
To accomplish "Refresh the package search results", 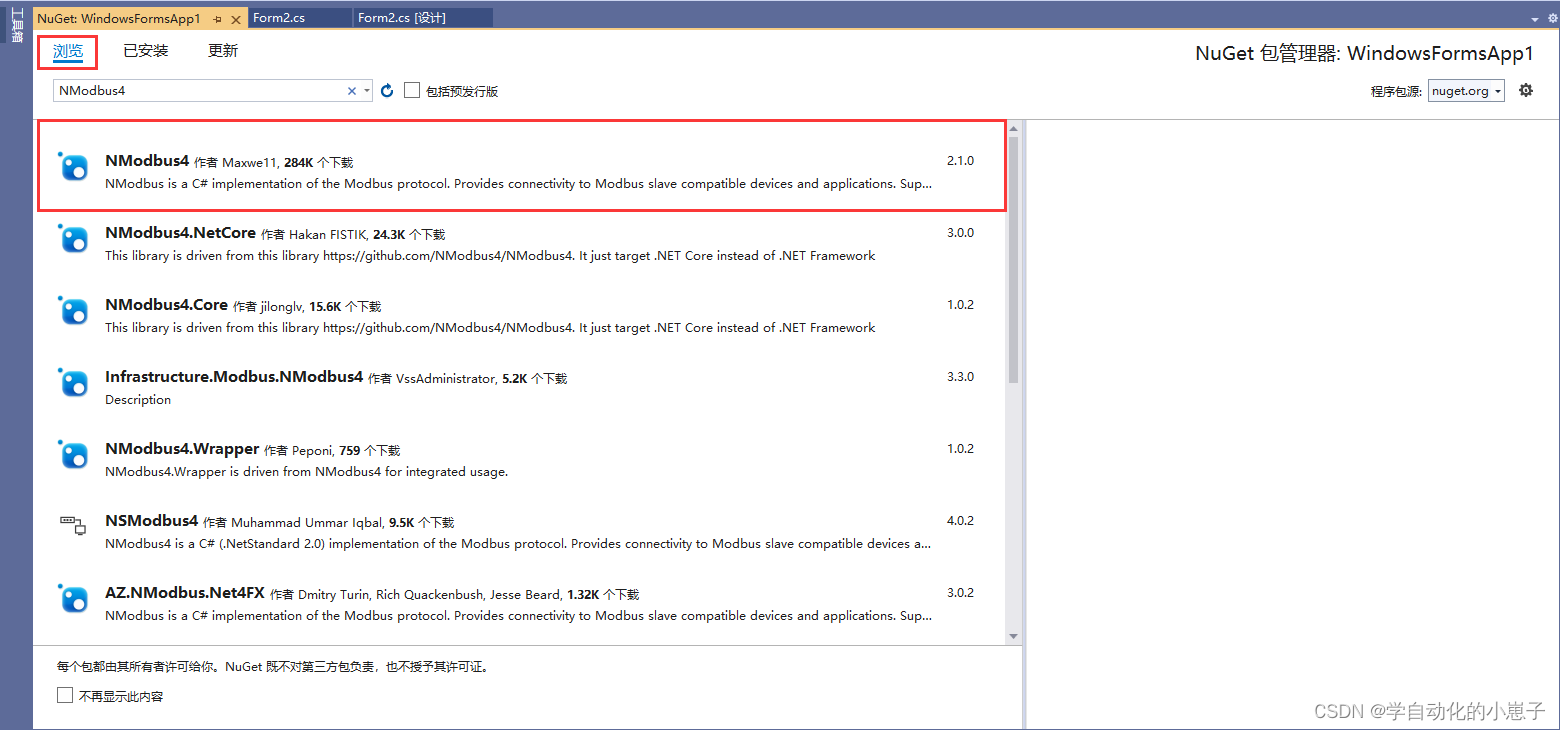I will [387, 91].
